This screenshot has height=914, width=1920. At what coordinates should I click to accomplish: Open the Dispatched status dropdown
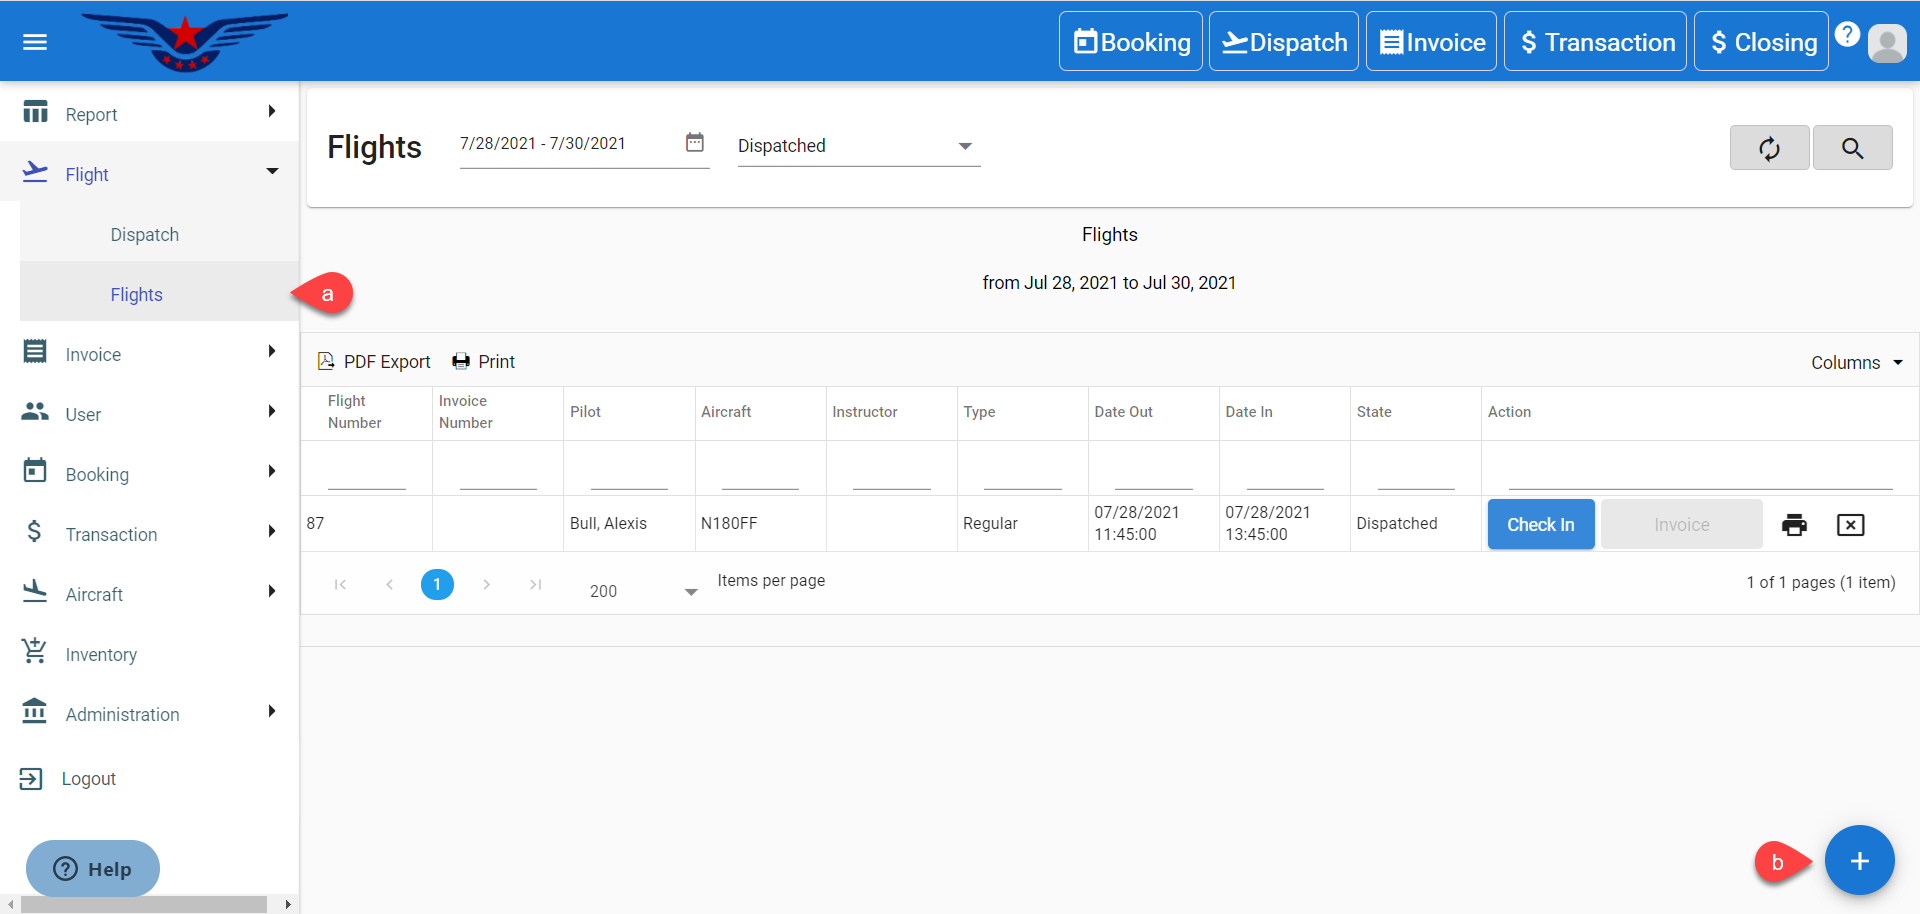(x=858, y=146)
